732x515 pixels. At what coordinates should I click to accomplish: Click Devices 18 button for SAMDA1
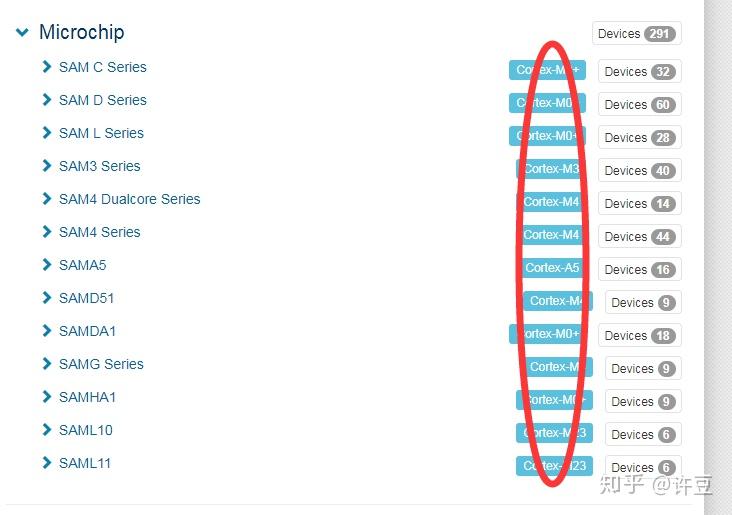click(x=639, y=336)
